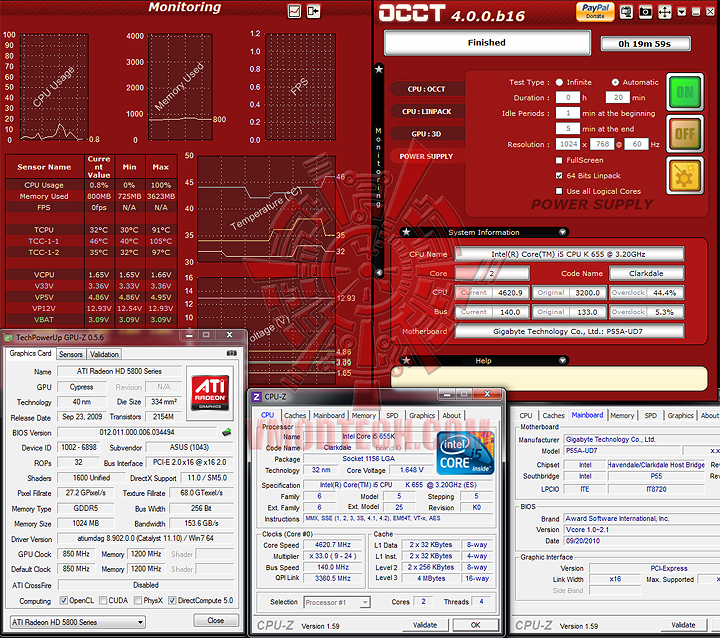Click the elapsed time display 0h 19m 59s

(x=645, y=44)
